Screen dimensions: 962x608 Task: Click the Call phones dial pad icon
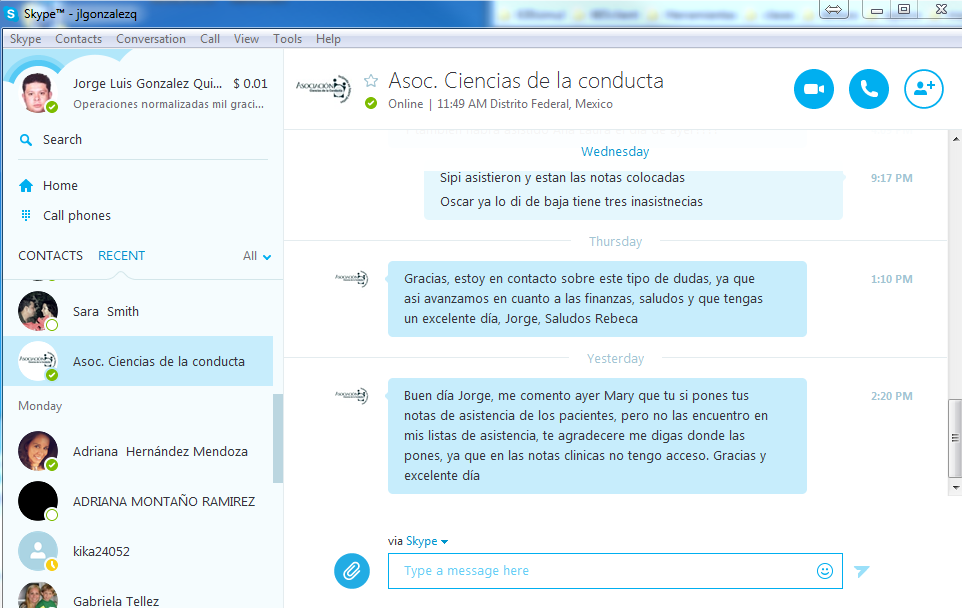click(x=26, y=215)
